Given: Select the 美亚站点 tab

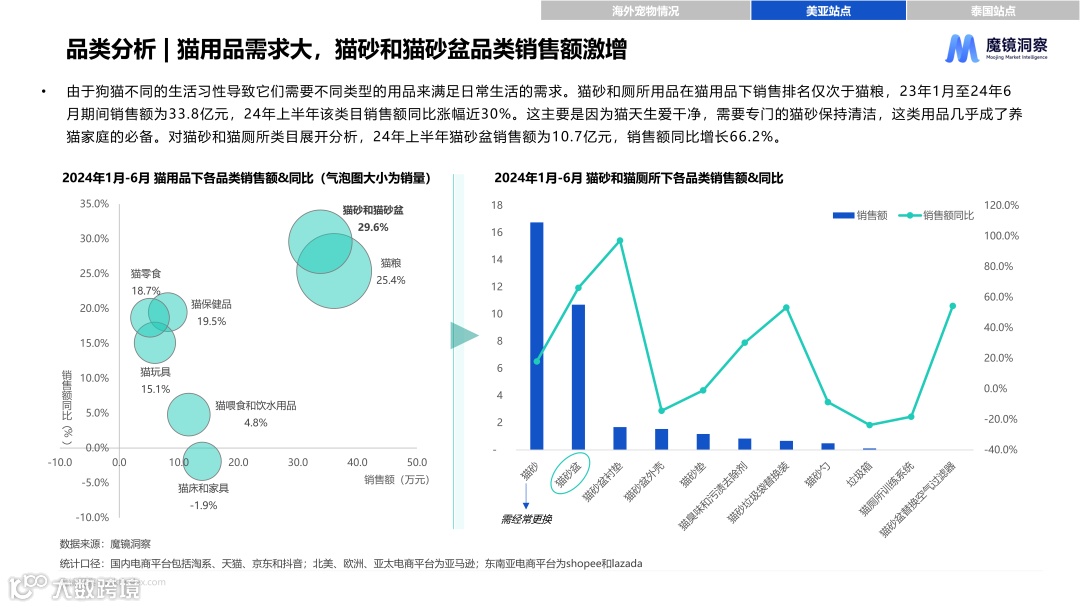Looking at the screenshot, I should [829, 10].
